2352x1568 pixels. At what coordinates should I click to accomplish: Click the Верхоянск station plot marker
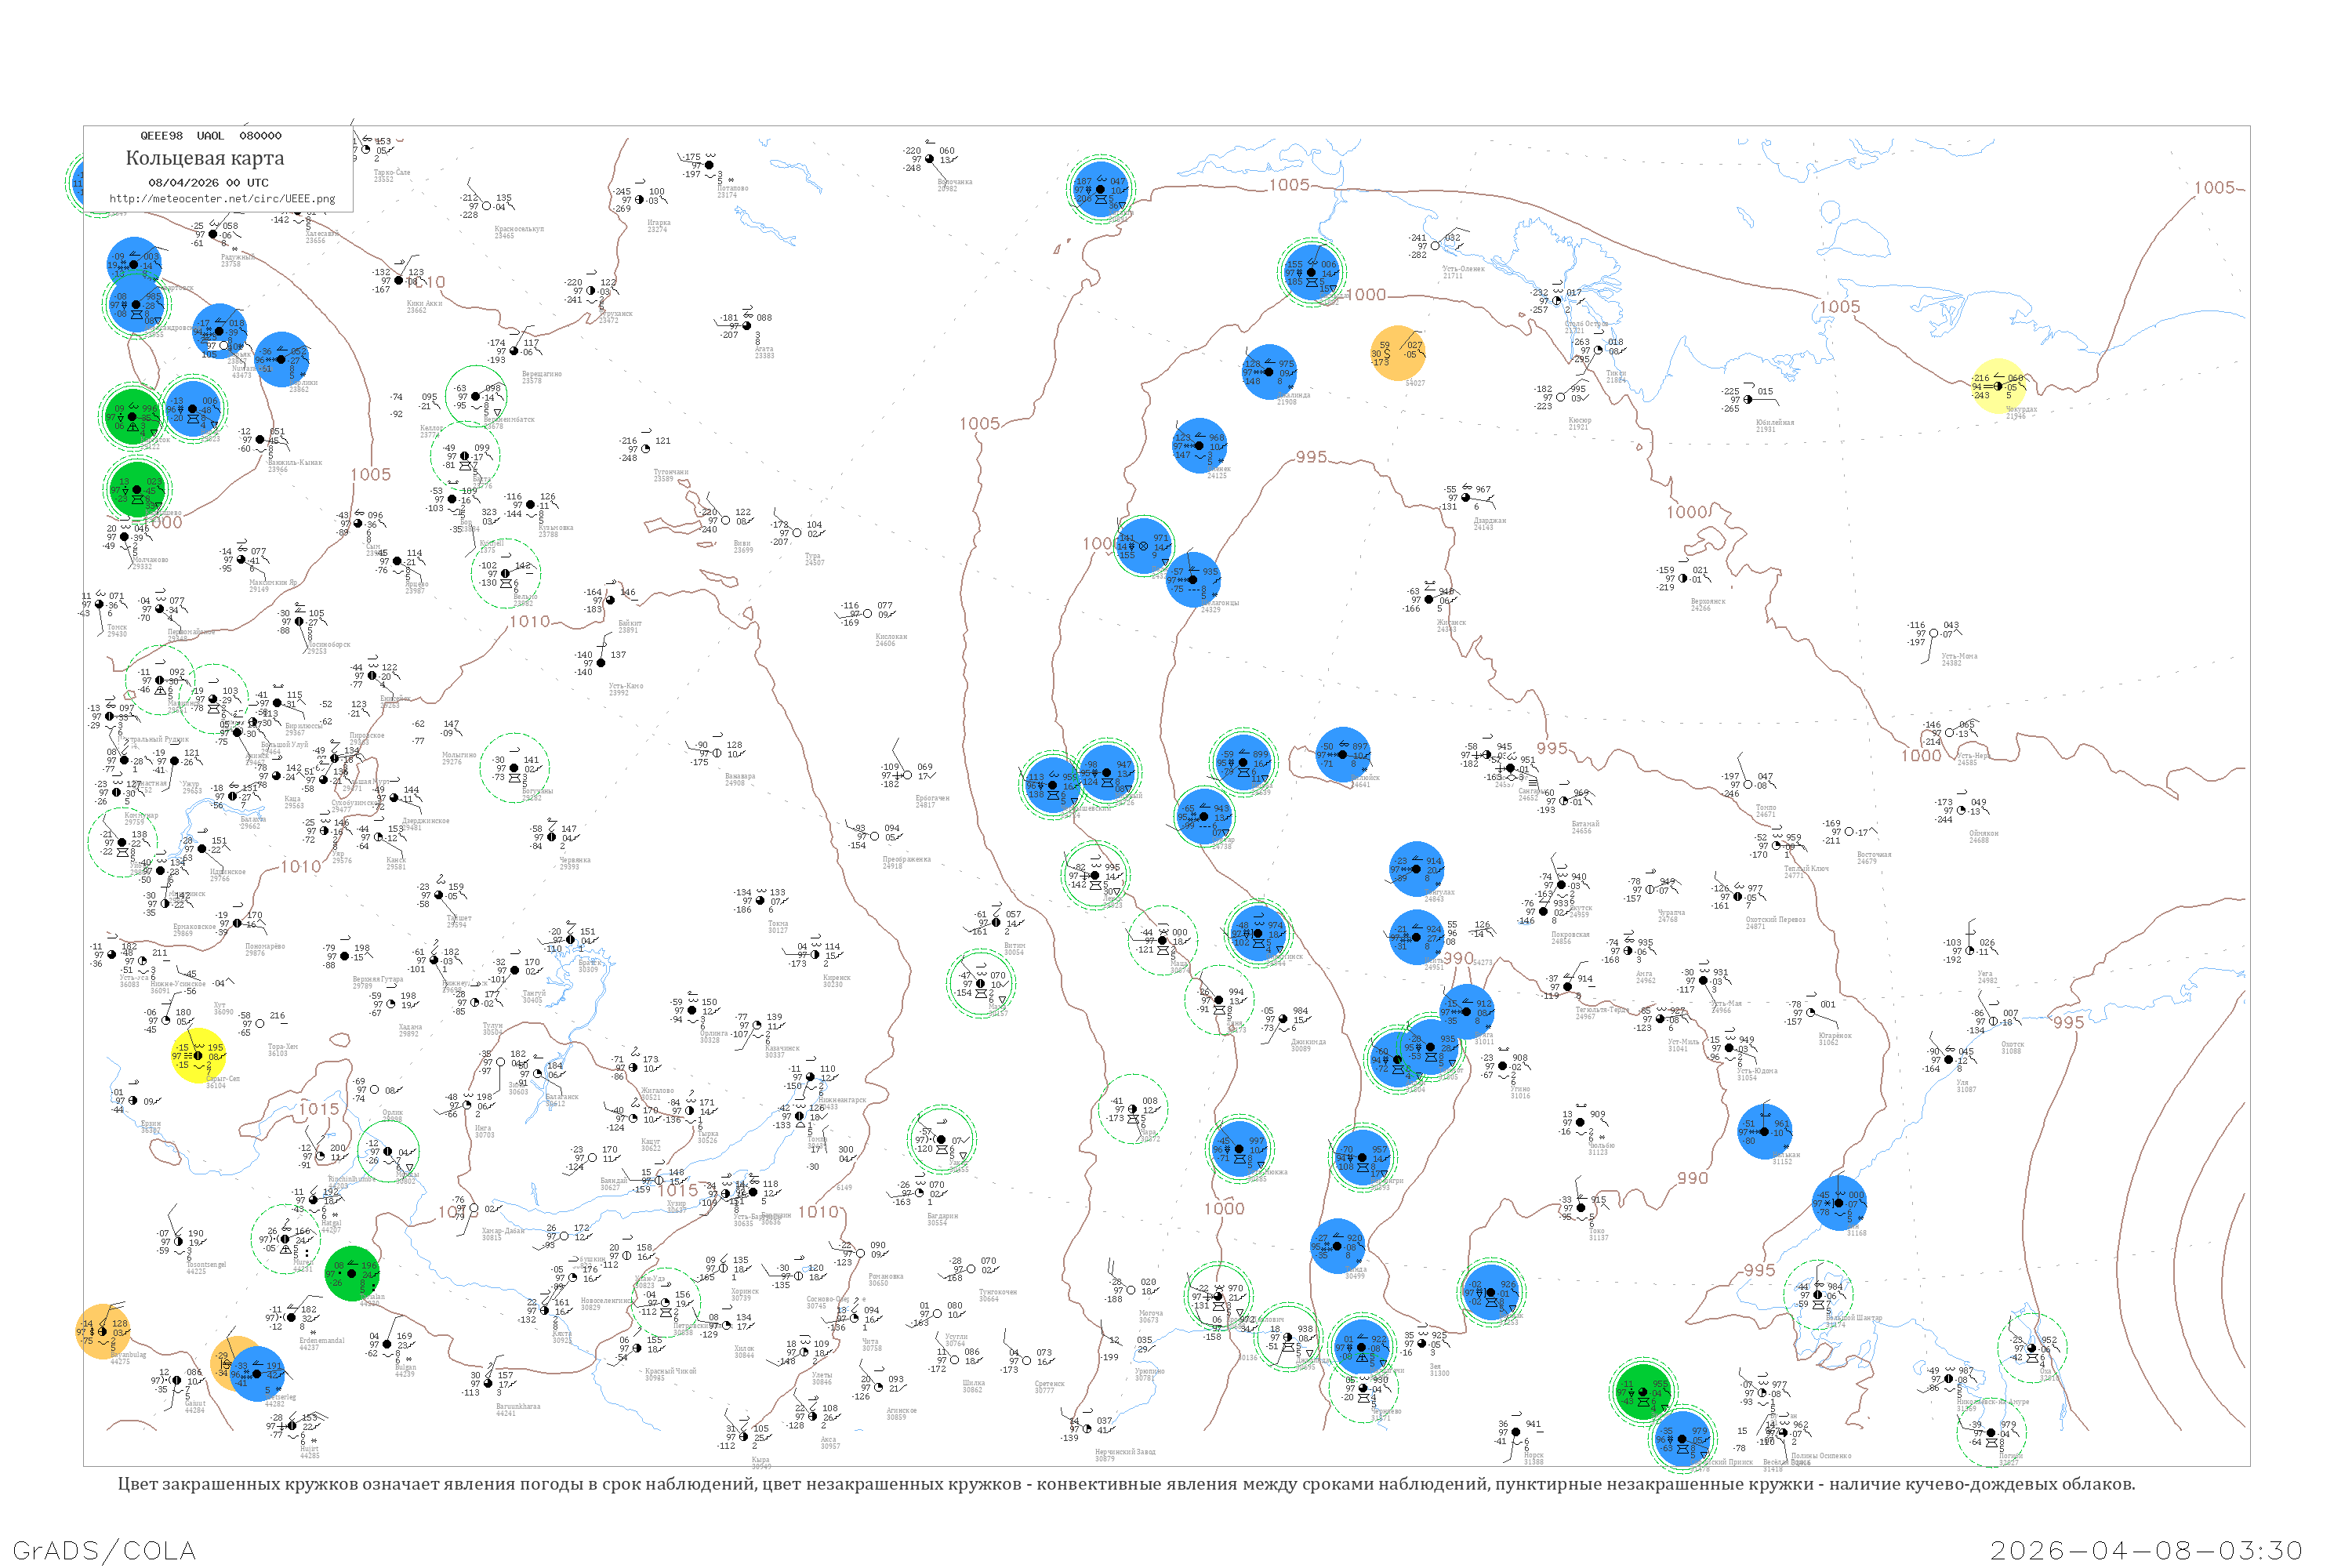pos(1683,578)
